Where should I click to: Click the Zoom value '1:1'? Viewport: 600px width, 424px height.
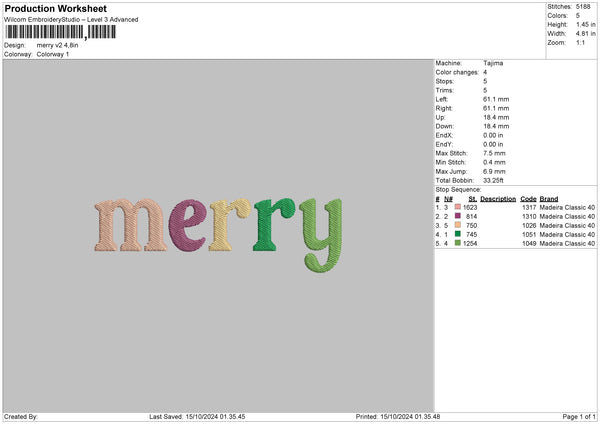click(580, 43)
